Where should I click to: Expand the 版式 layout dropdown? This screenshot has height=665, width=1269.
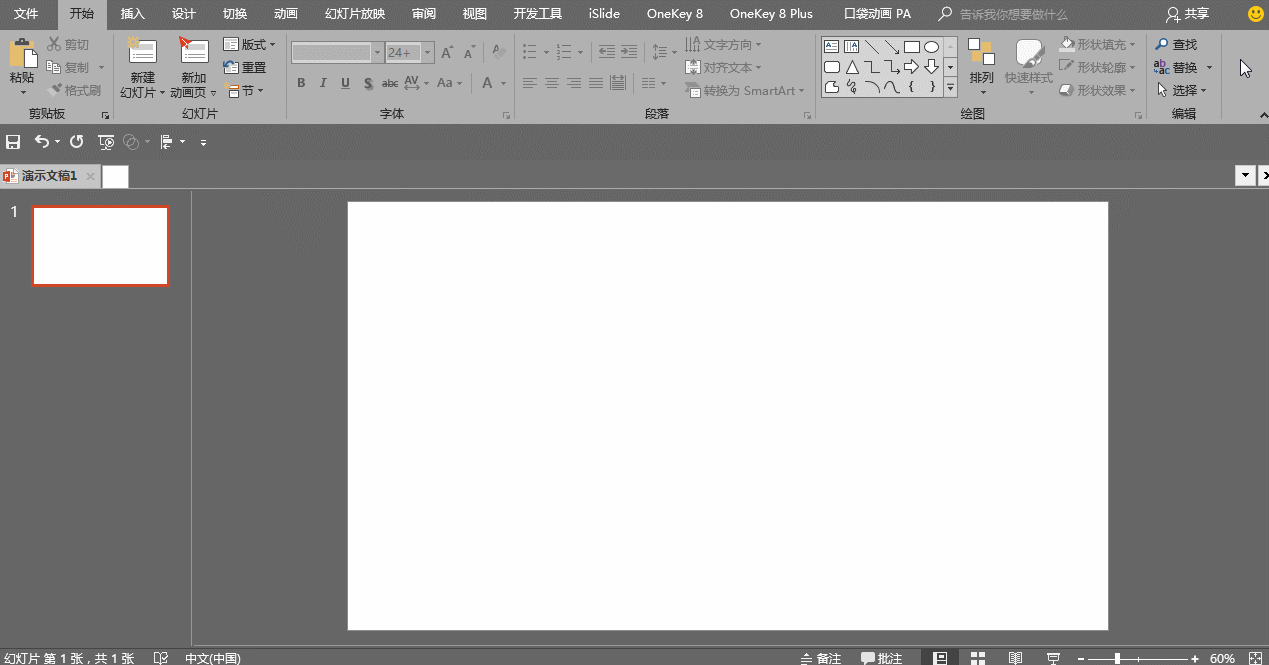click(x=250, y=45)
